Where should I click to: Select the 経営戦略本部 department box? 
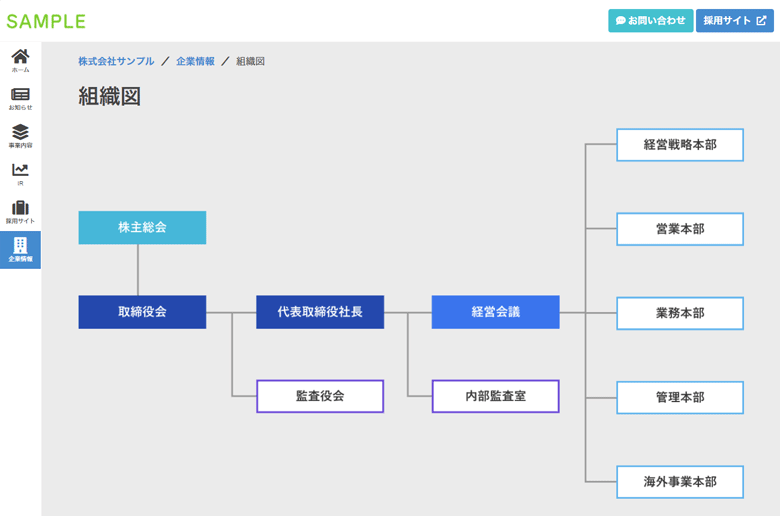[x=680, y=144]
